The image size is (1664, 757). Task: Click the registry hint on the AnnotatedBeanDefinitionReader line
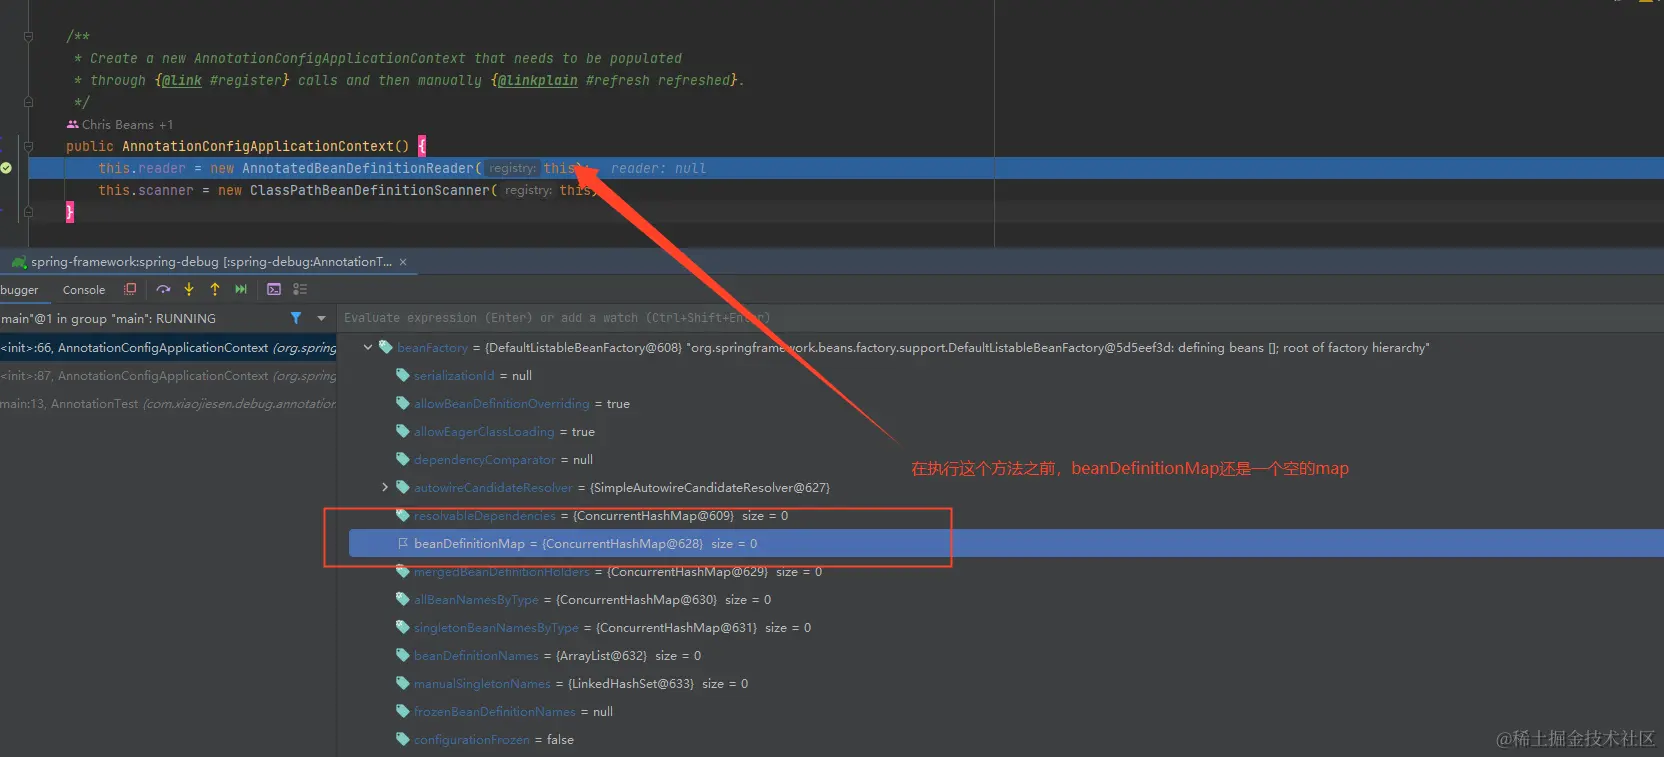[x=512, y=168]
